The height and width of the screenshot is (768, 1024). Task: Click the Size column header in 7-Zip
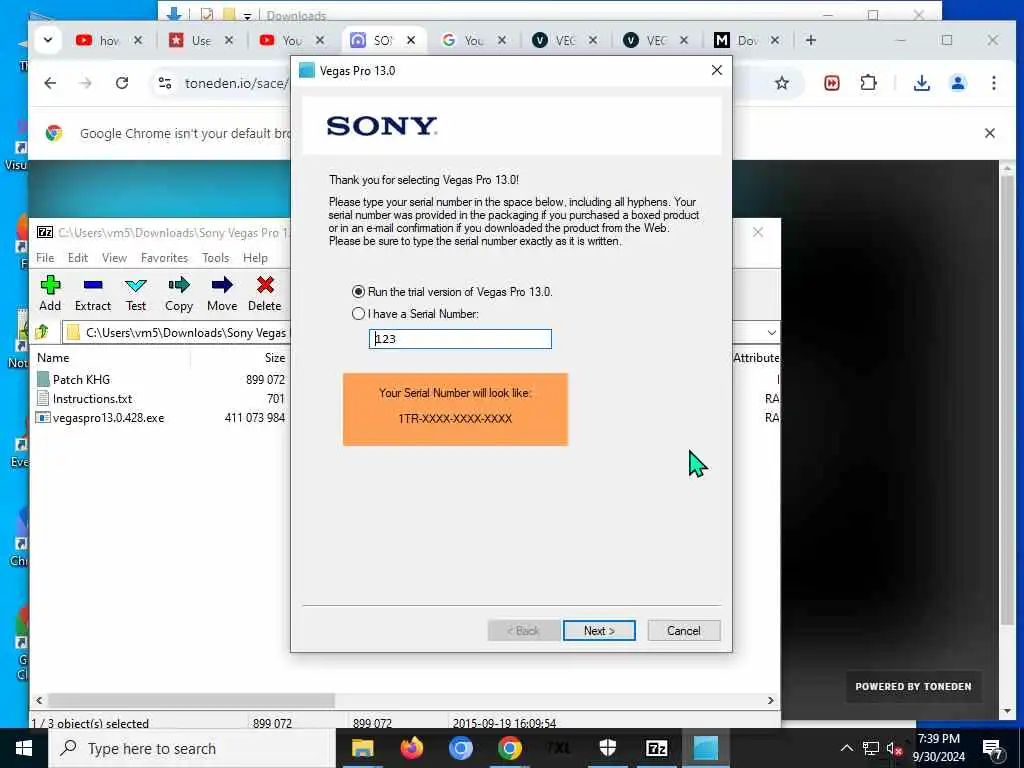(274, 358)
